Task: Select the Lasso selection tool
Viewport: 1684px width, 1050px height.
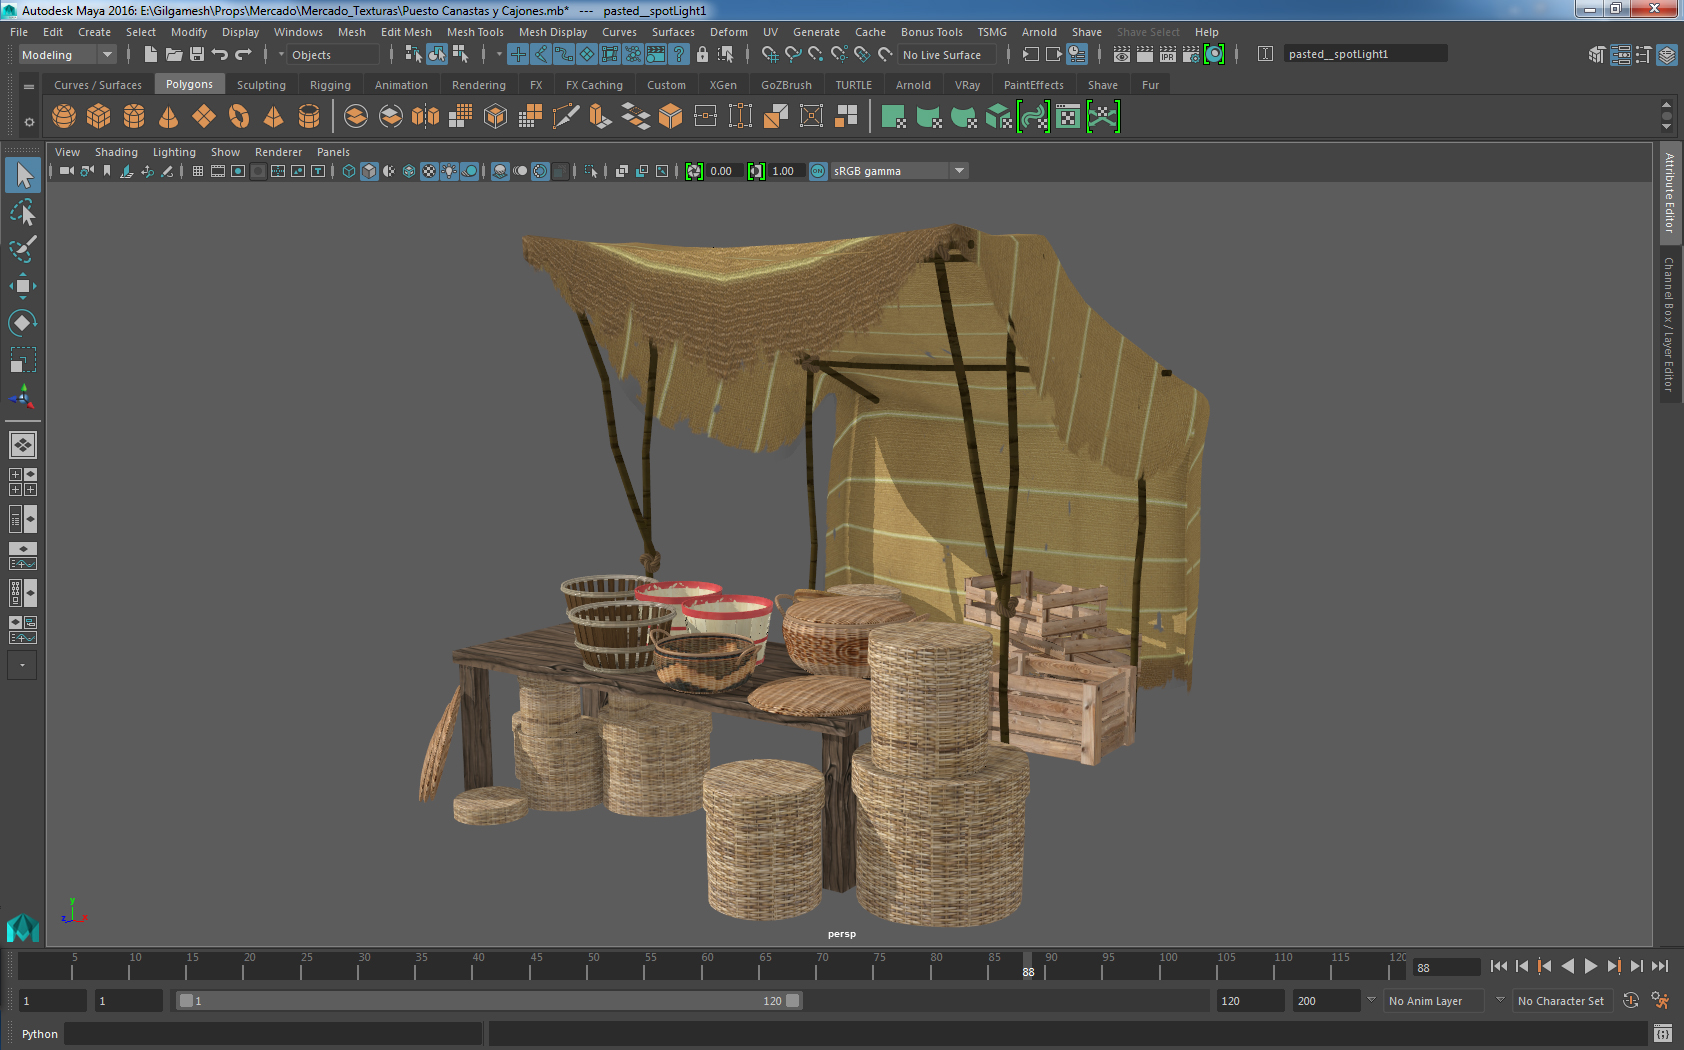Action: [22, 213]
